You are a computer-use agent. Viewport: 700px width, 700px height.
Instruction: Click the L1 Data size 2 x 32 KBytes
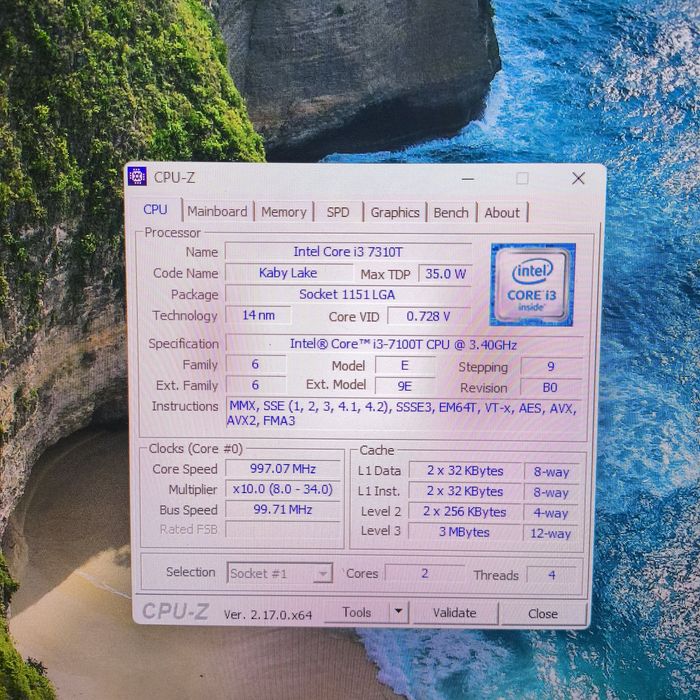point(465,471)
